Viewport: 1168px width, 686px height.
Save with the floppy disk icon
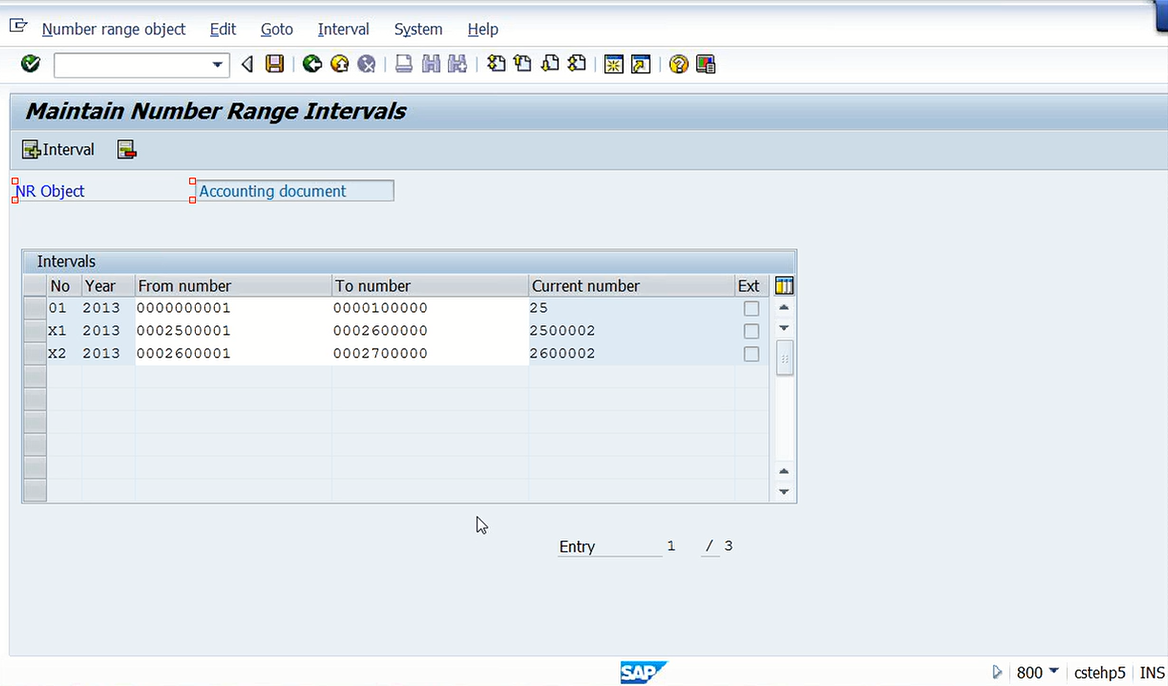(275, 64)
